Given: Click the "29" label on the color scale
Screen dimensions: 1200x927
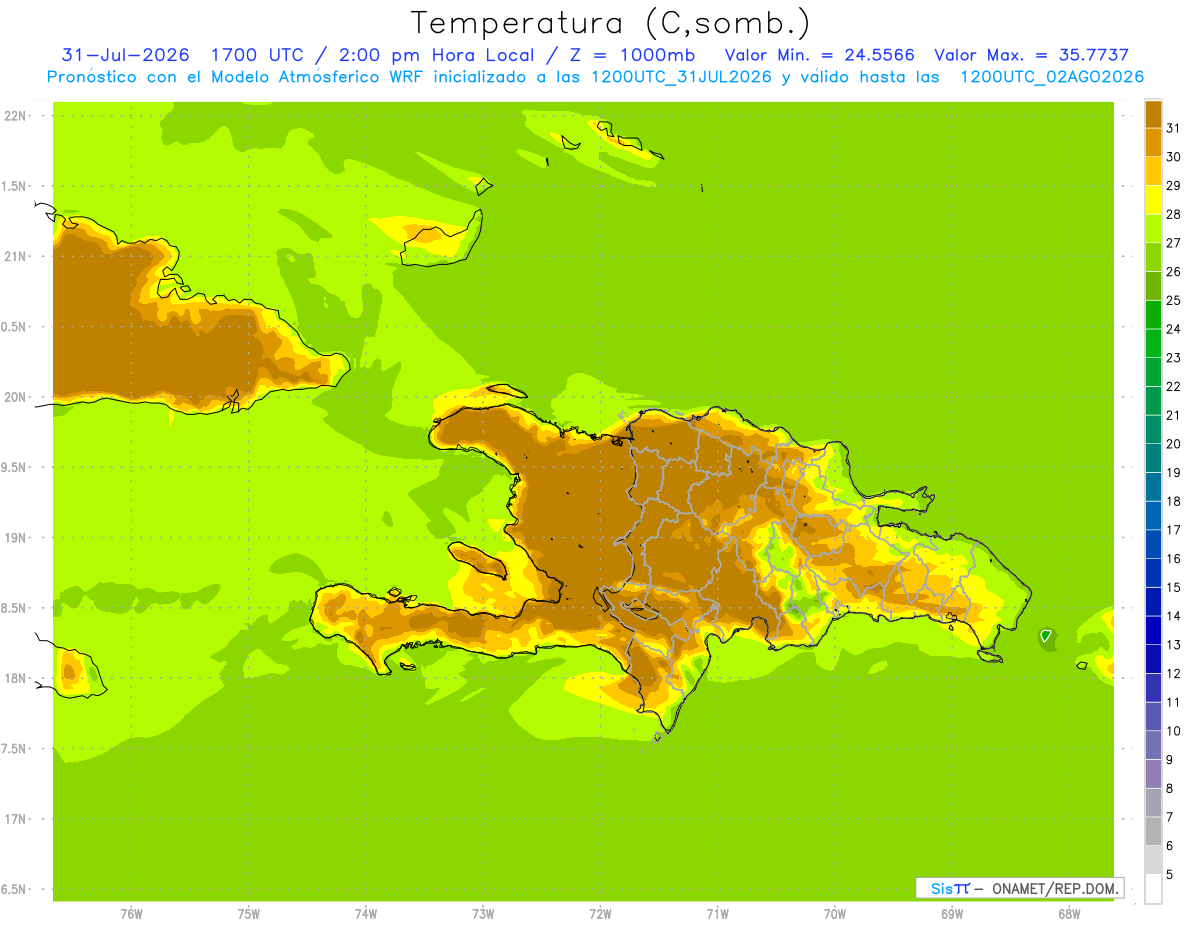Looking at the screenshot, I should [x=1174, y=185].
